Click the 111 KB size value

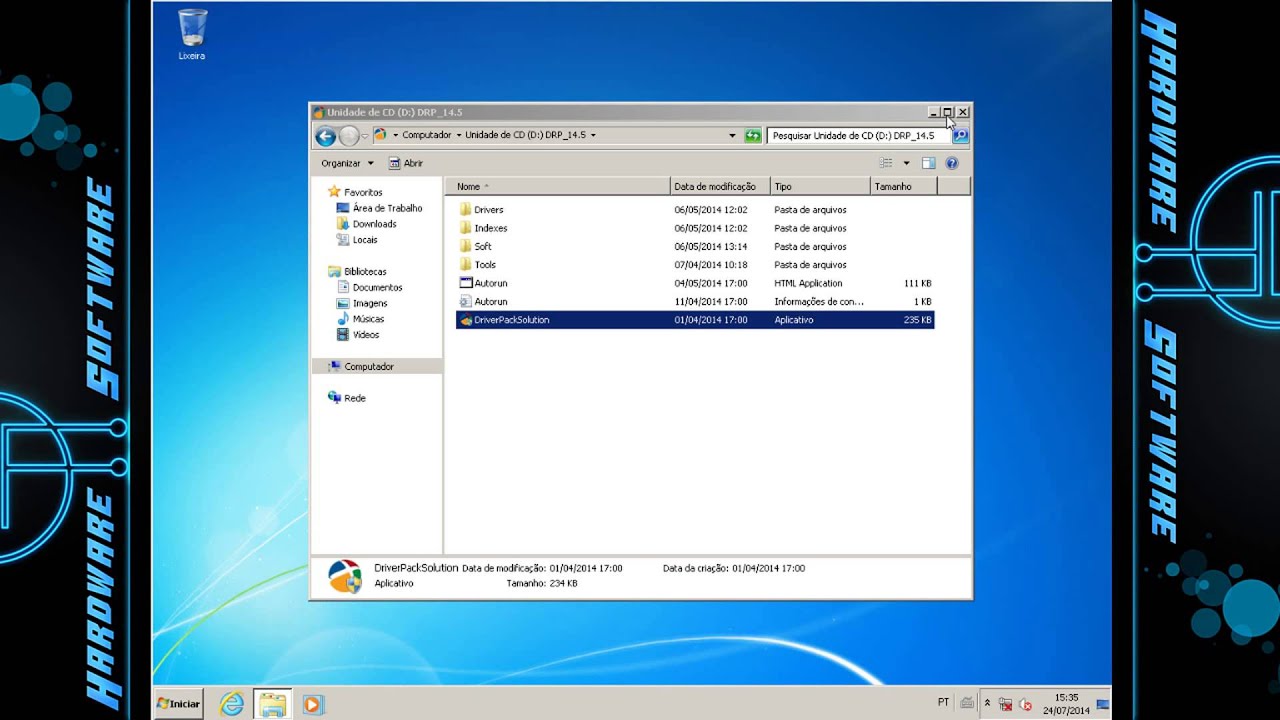(917, 284)
